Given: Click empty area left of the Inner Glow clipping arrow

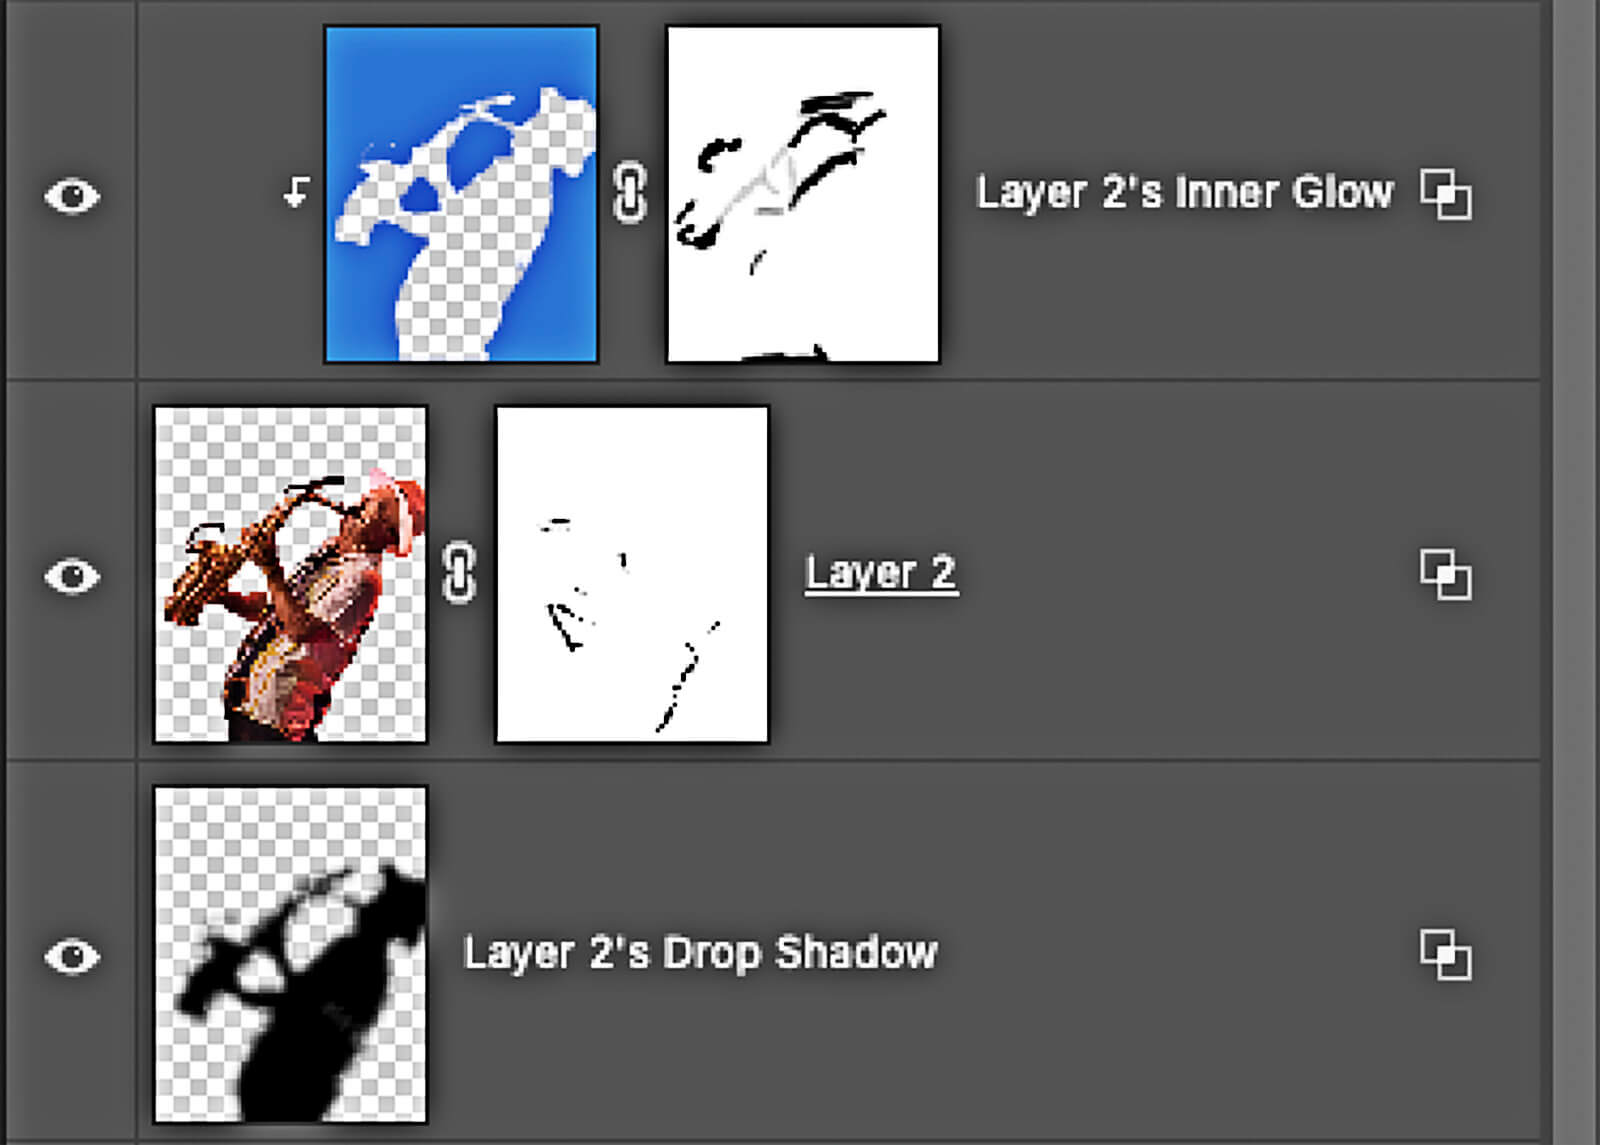Looking at the screenshot, I should click(208, 194).
